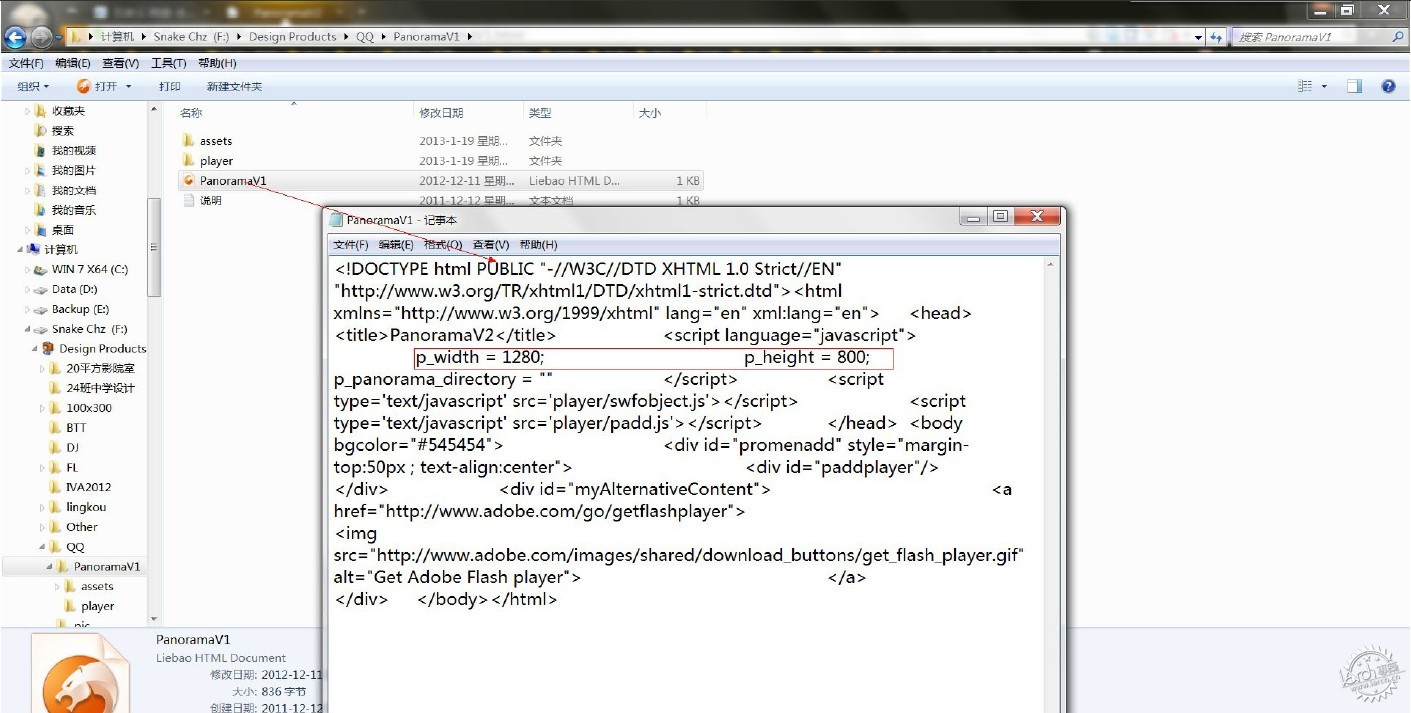
Task: Expand the 收藏夹 tree node
Action: pyautogui.click(x=27, y=111)
